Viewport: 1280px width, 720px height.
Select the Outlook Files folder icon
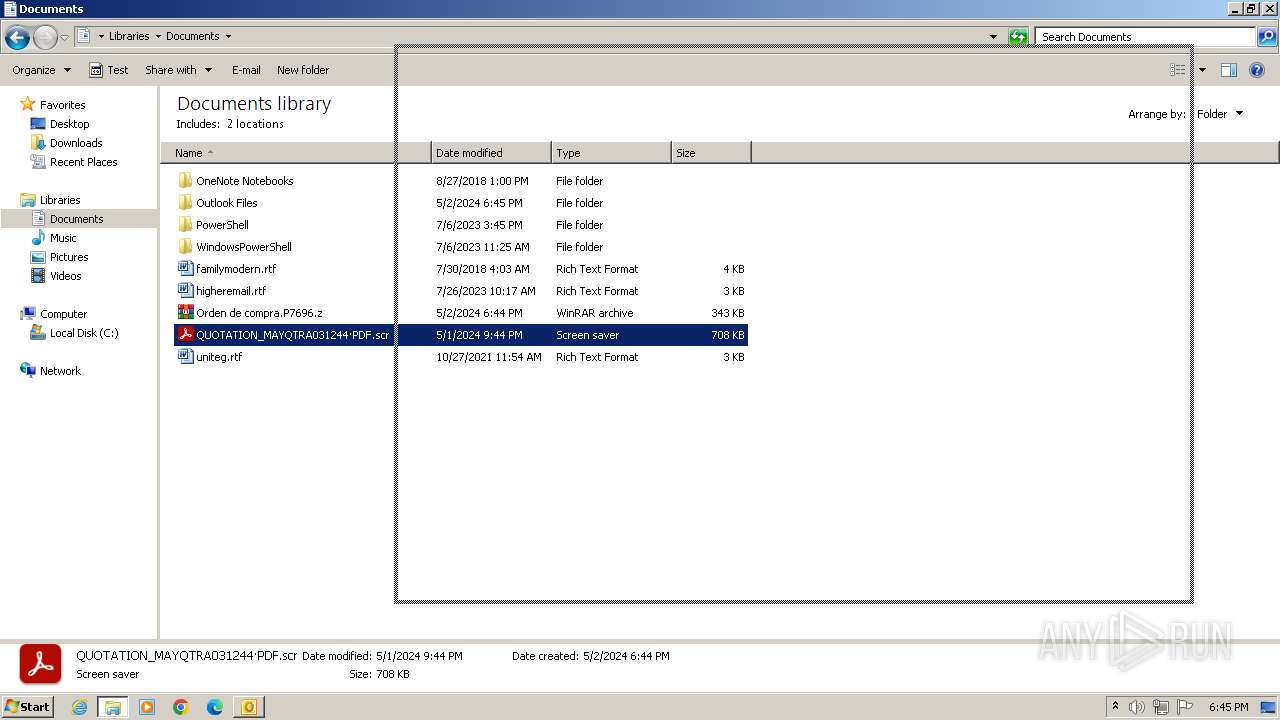pos(185,203)
